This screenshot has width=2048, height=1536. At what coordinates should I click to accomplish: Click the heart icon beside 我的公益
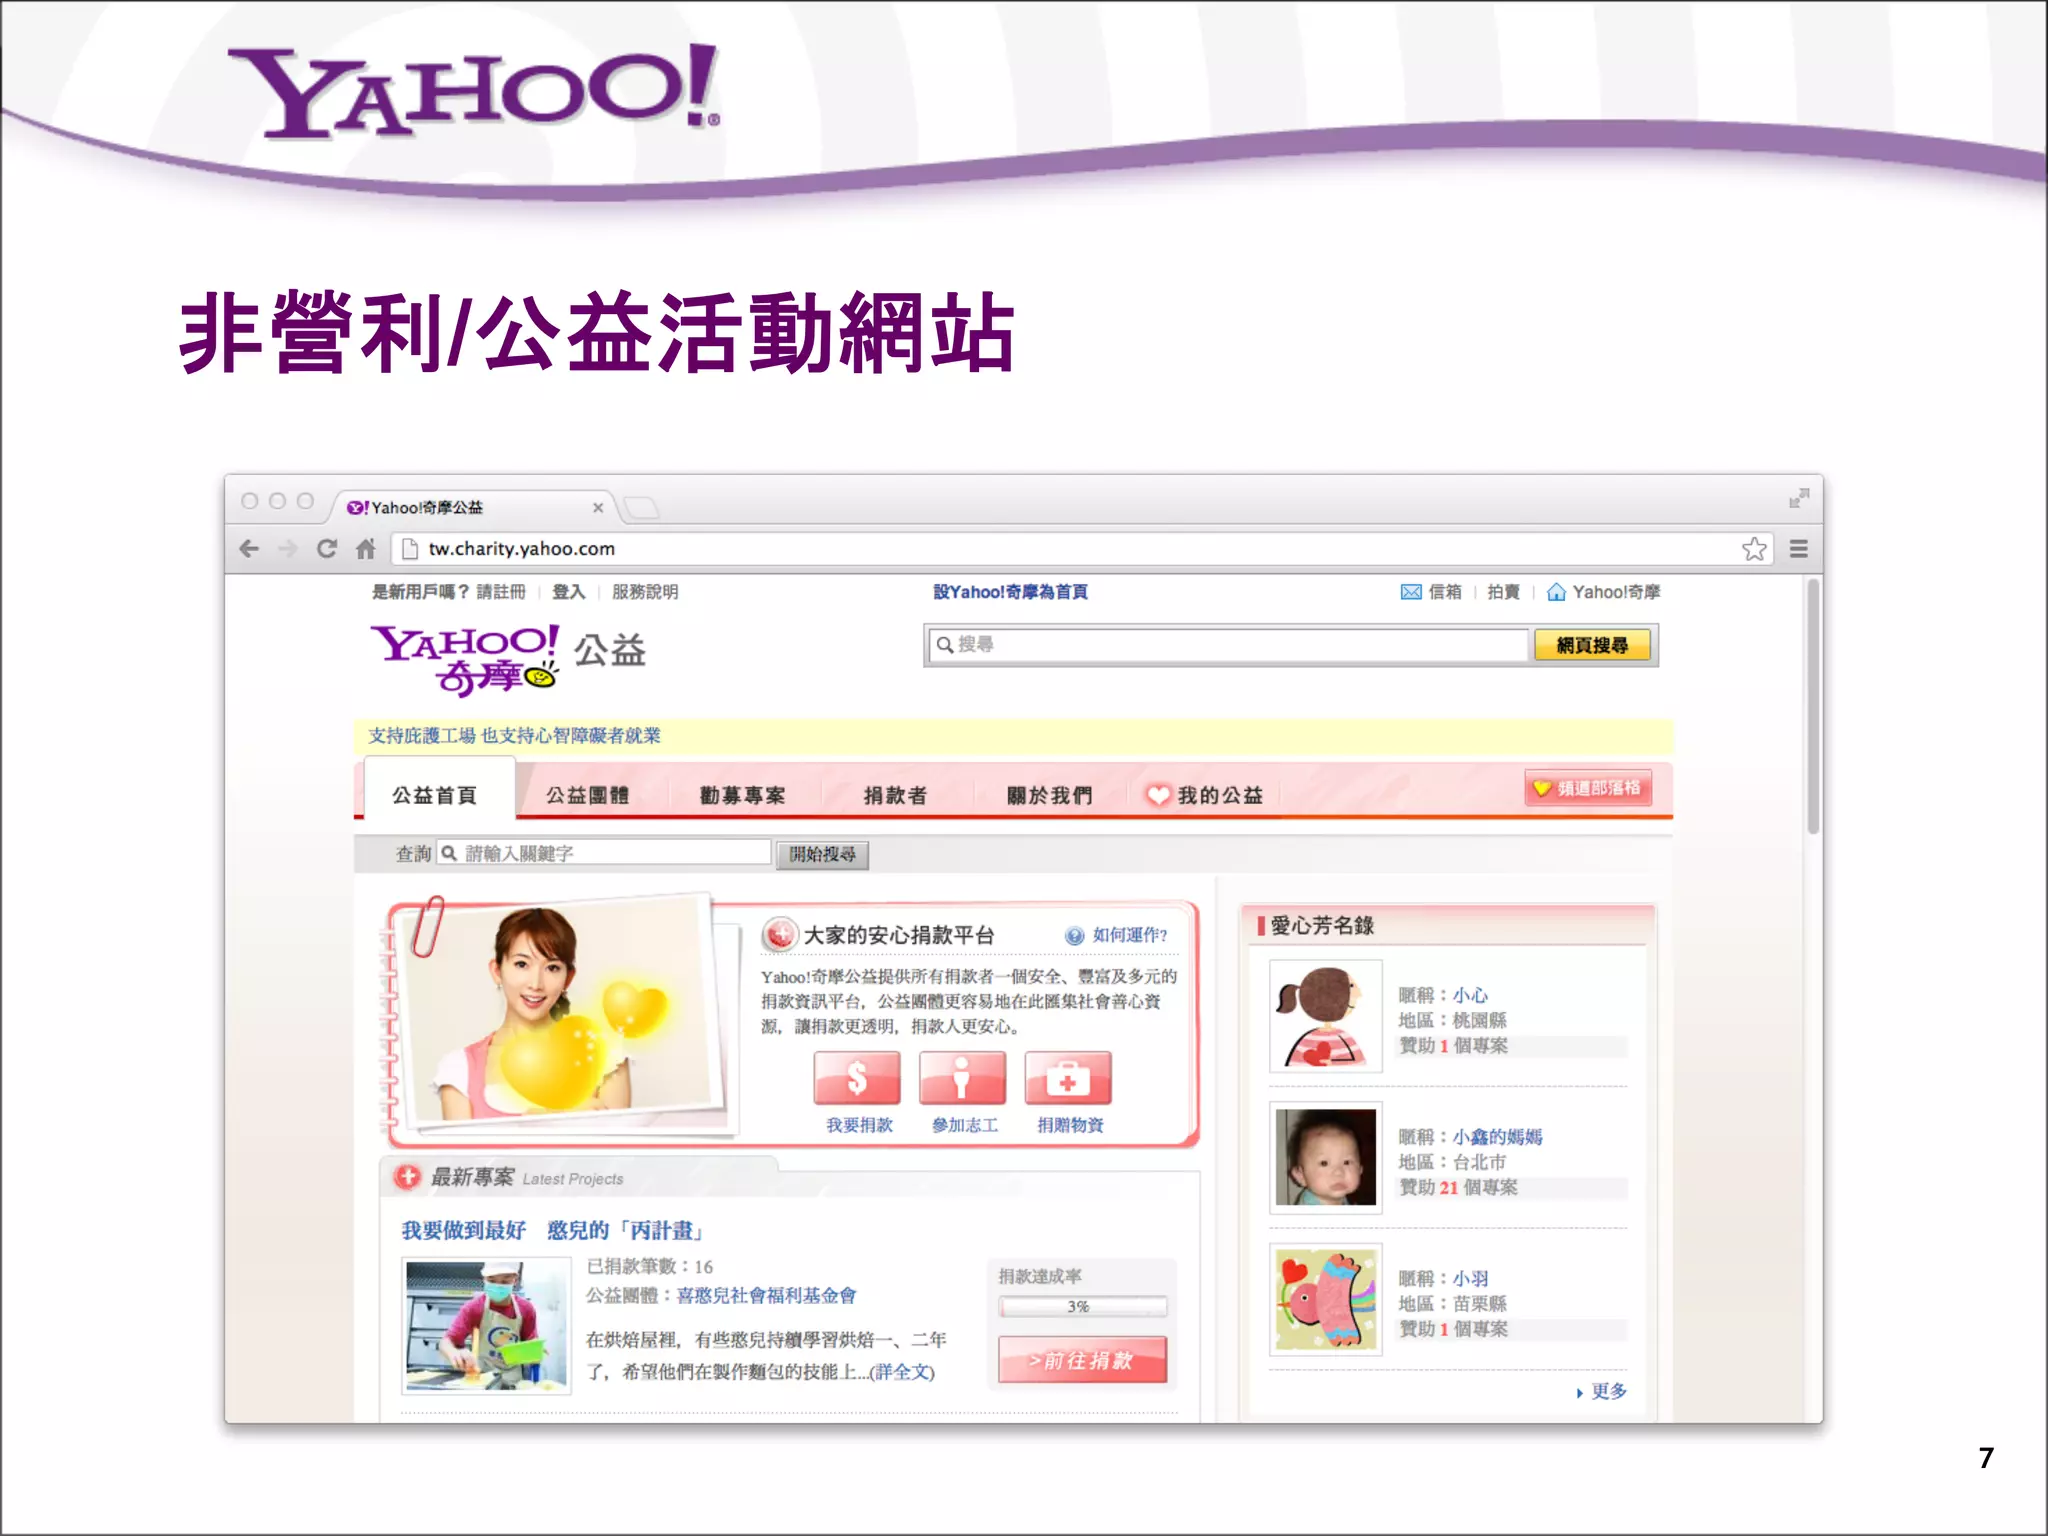[x=1158, y=795]
